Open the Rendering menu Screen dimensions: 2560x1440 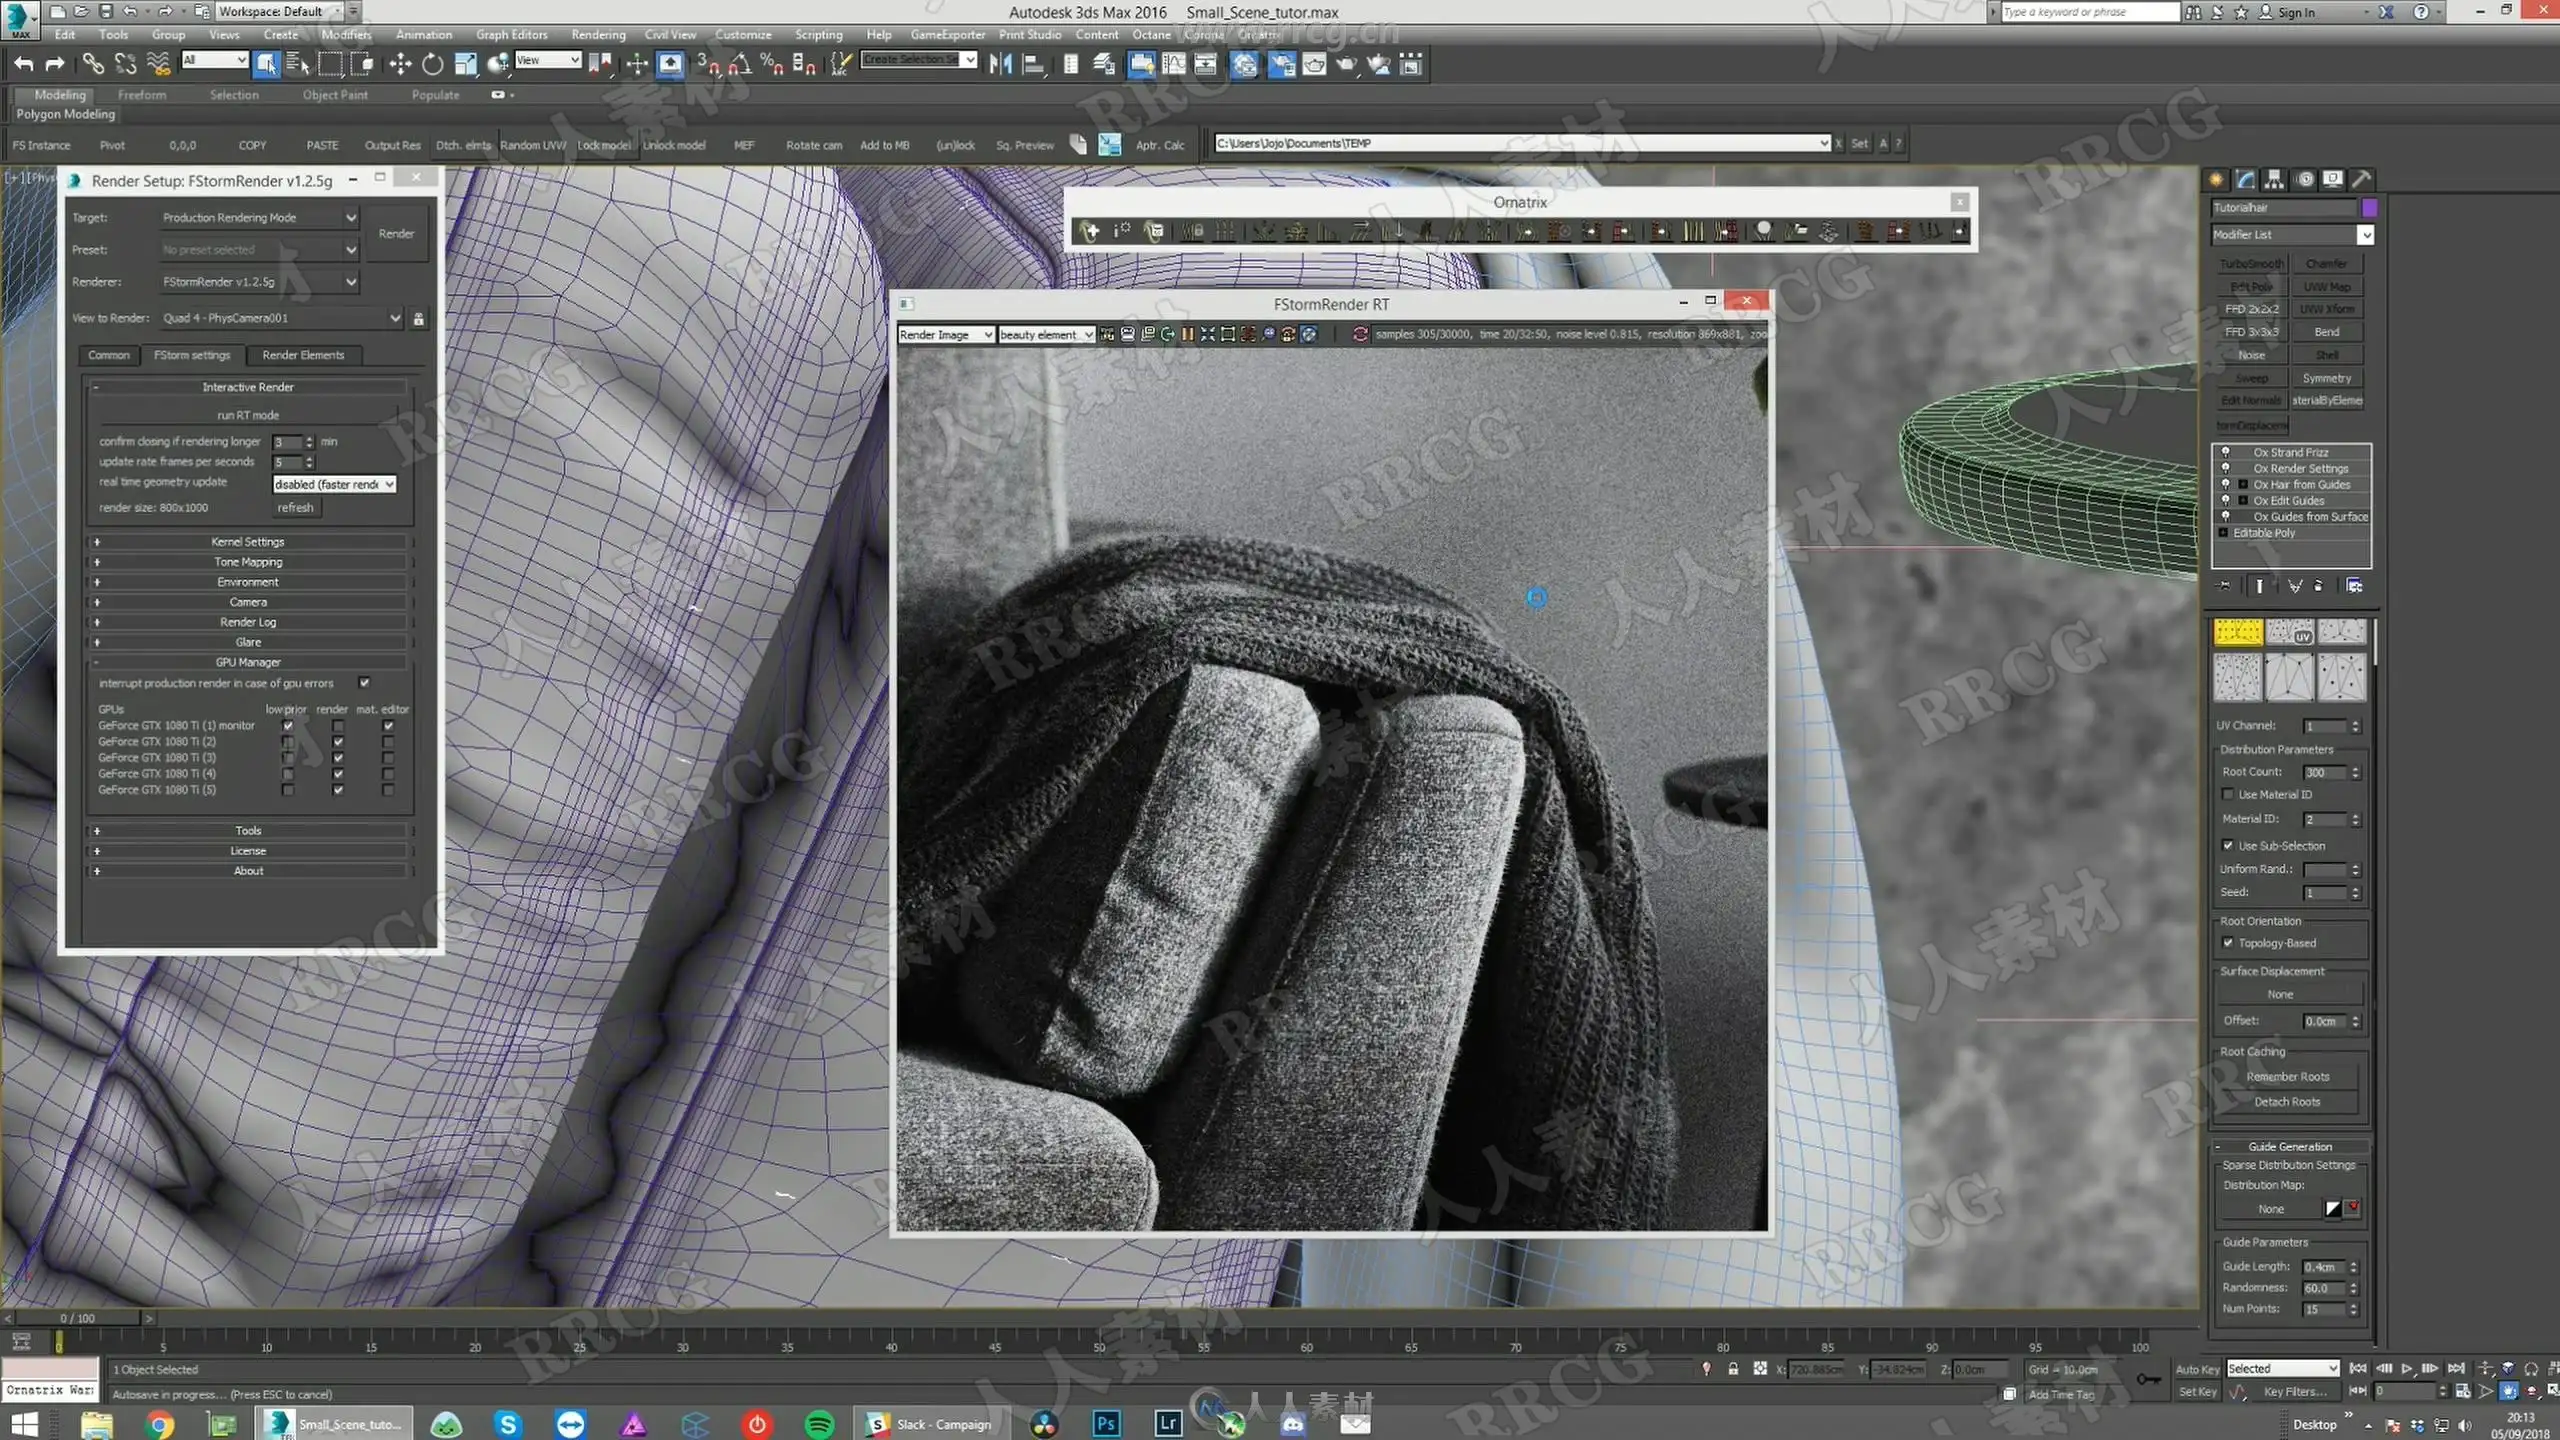pyautogui.click(x=598, y=35)
